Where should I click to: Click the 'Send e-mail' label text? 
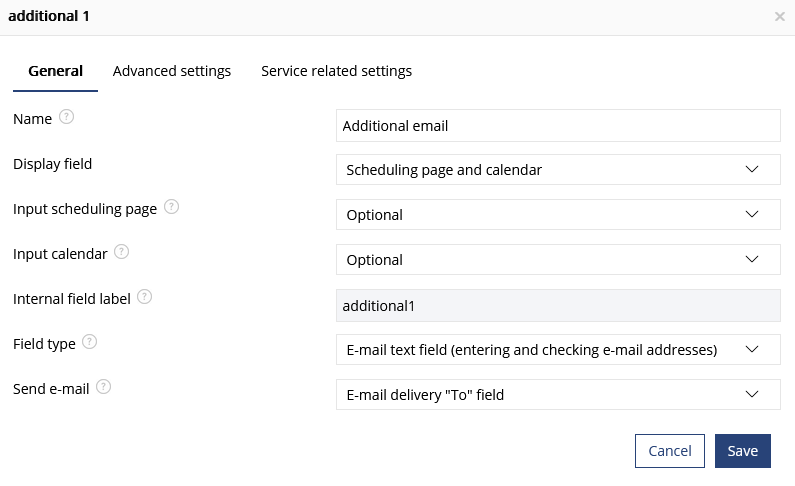51,389
